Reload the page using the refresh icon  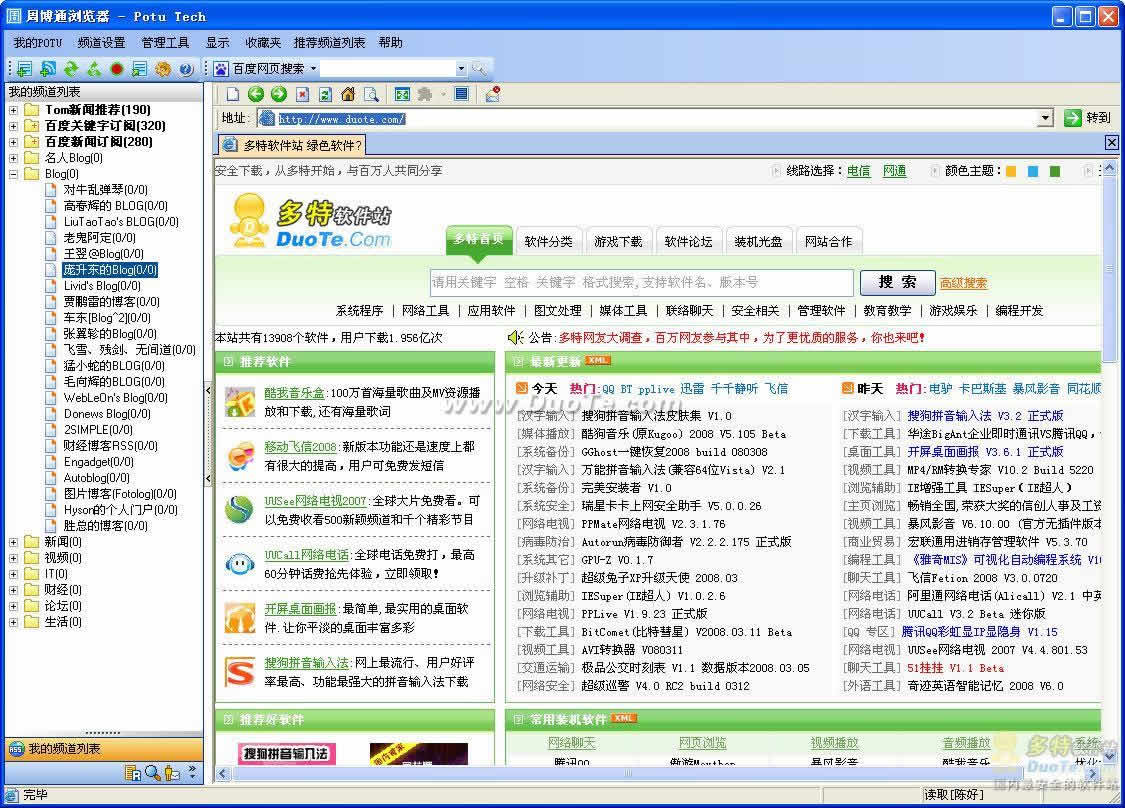click(x=325, y=94)
